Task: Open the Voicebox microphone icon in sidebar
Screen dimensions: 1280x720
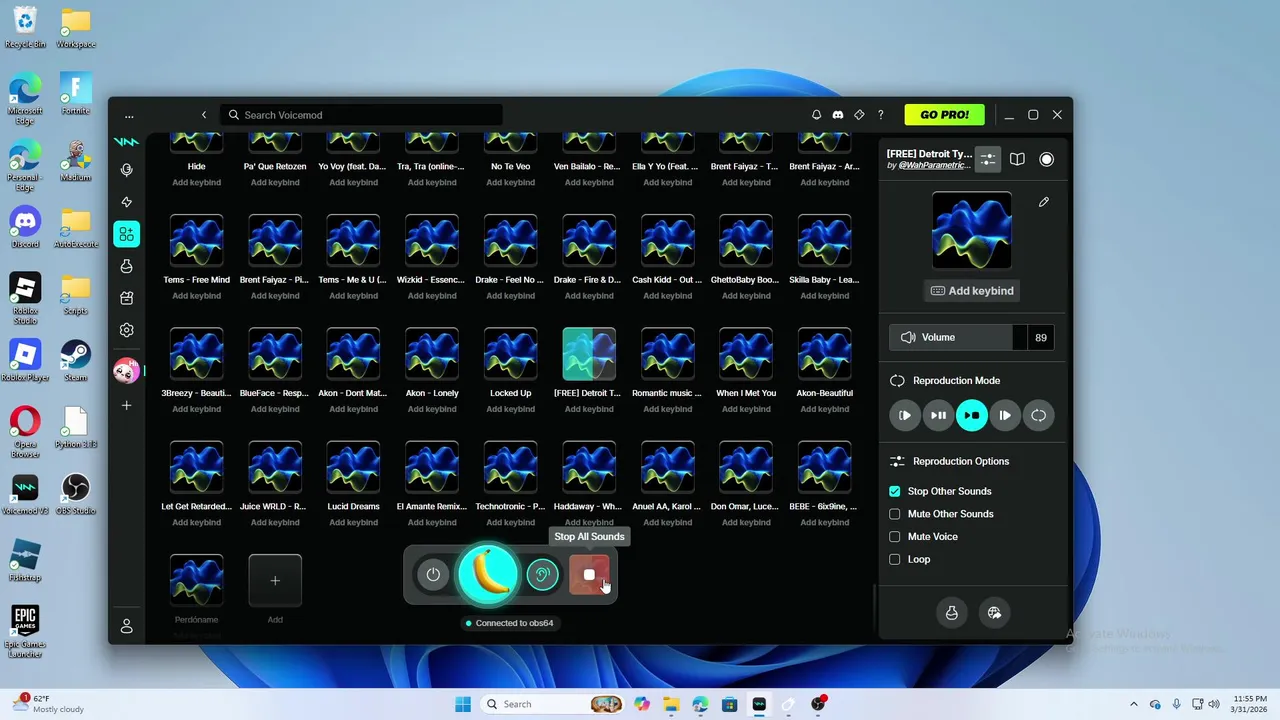Action: [x=126, y=170]
